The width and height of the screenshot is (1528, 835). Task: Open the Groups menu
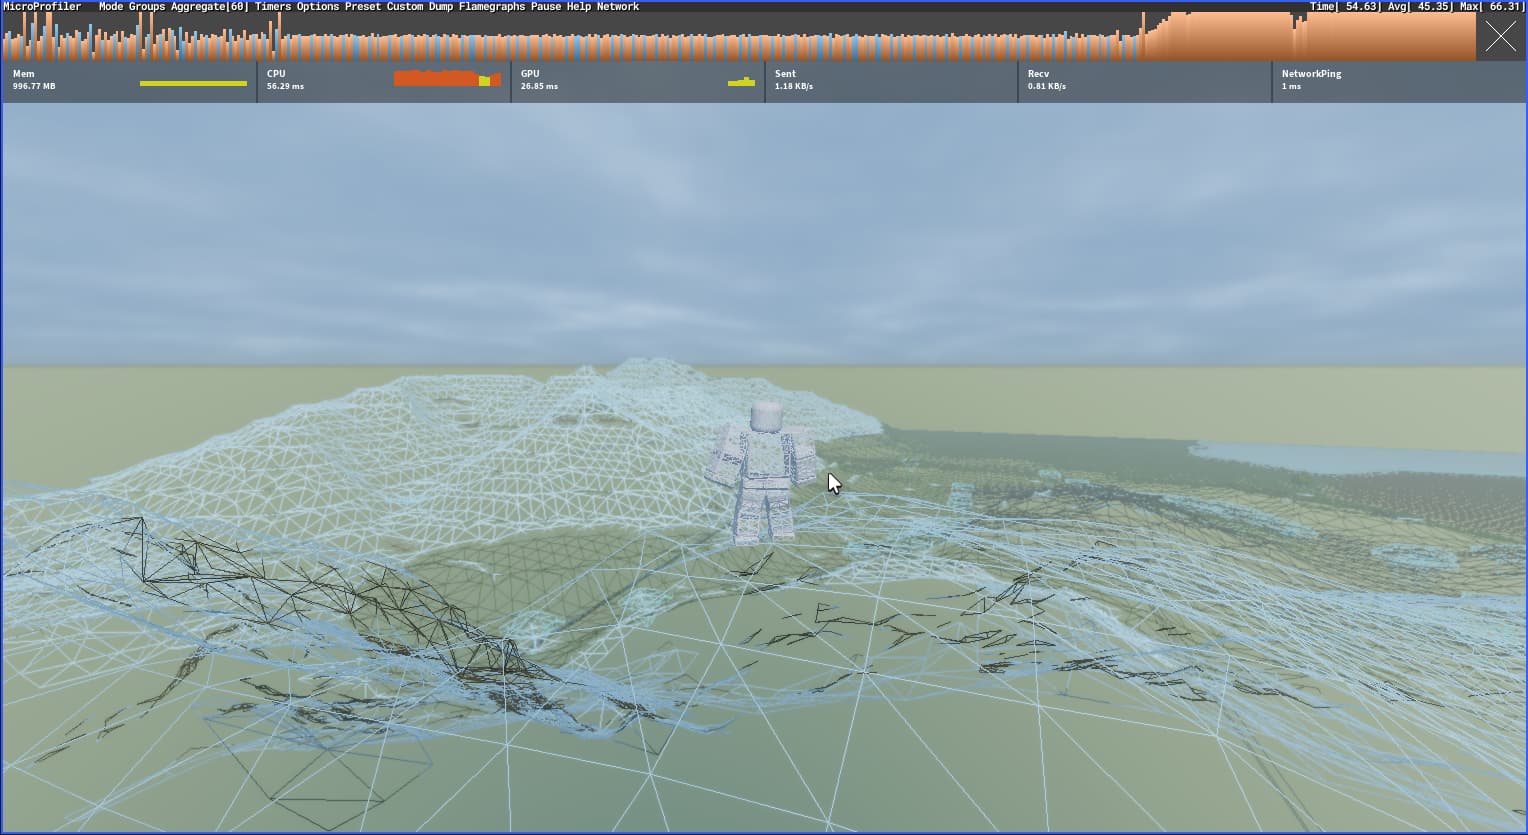point(147,7)
